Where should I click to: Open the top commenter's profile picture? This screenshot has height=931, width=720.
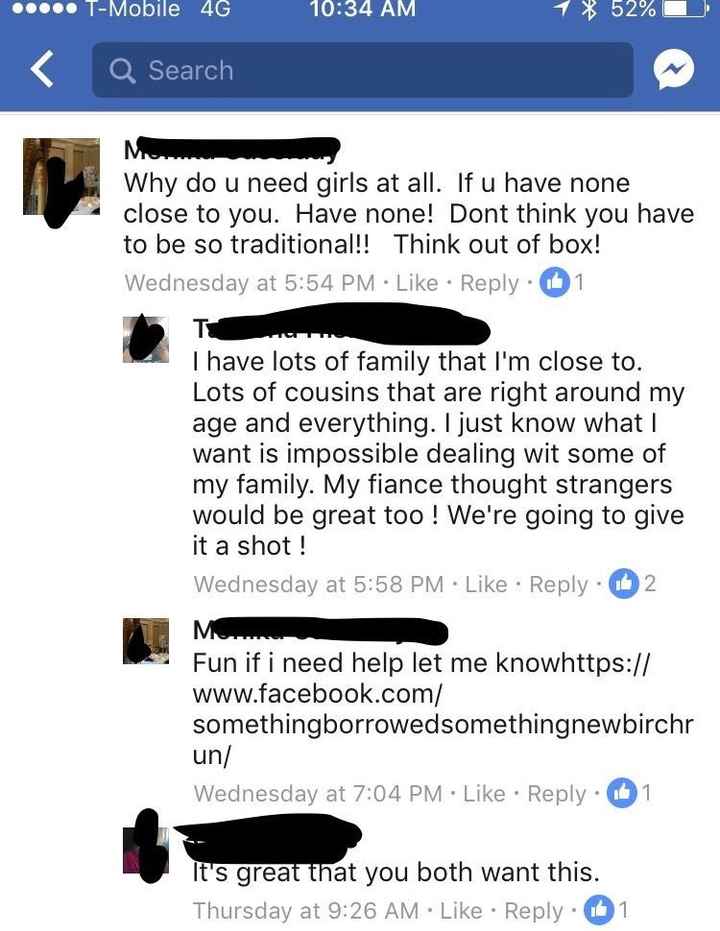[x=61, y=176]
